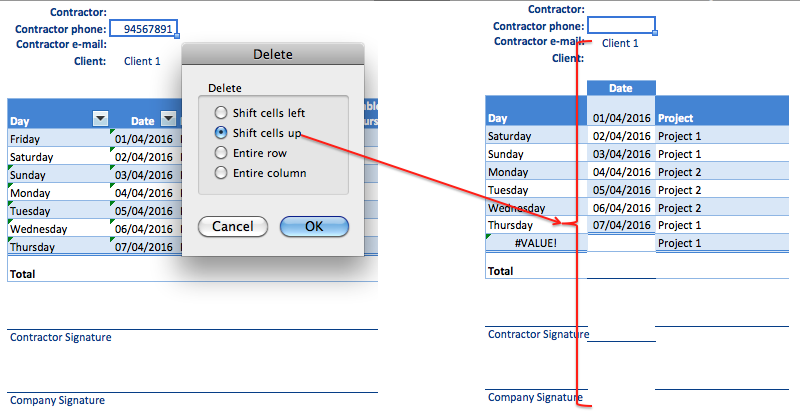Confirm the Delete dialog with OK

pyautogui.click(x=313, y=226)
